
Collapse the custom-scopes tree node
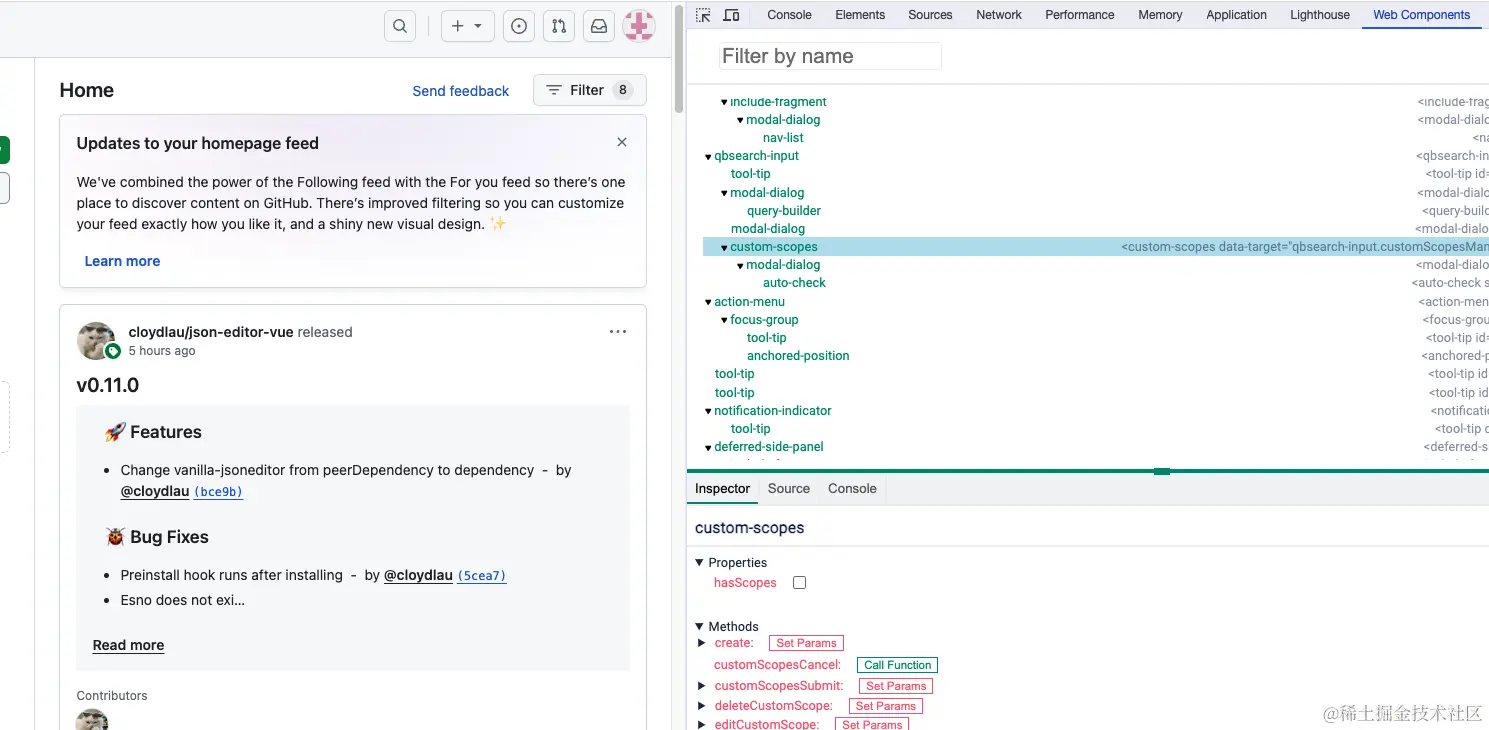click(x=724, y=247)
